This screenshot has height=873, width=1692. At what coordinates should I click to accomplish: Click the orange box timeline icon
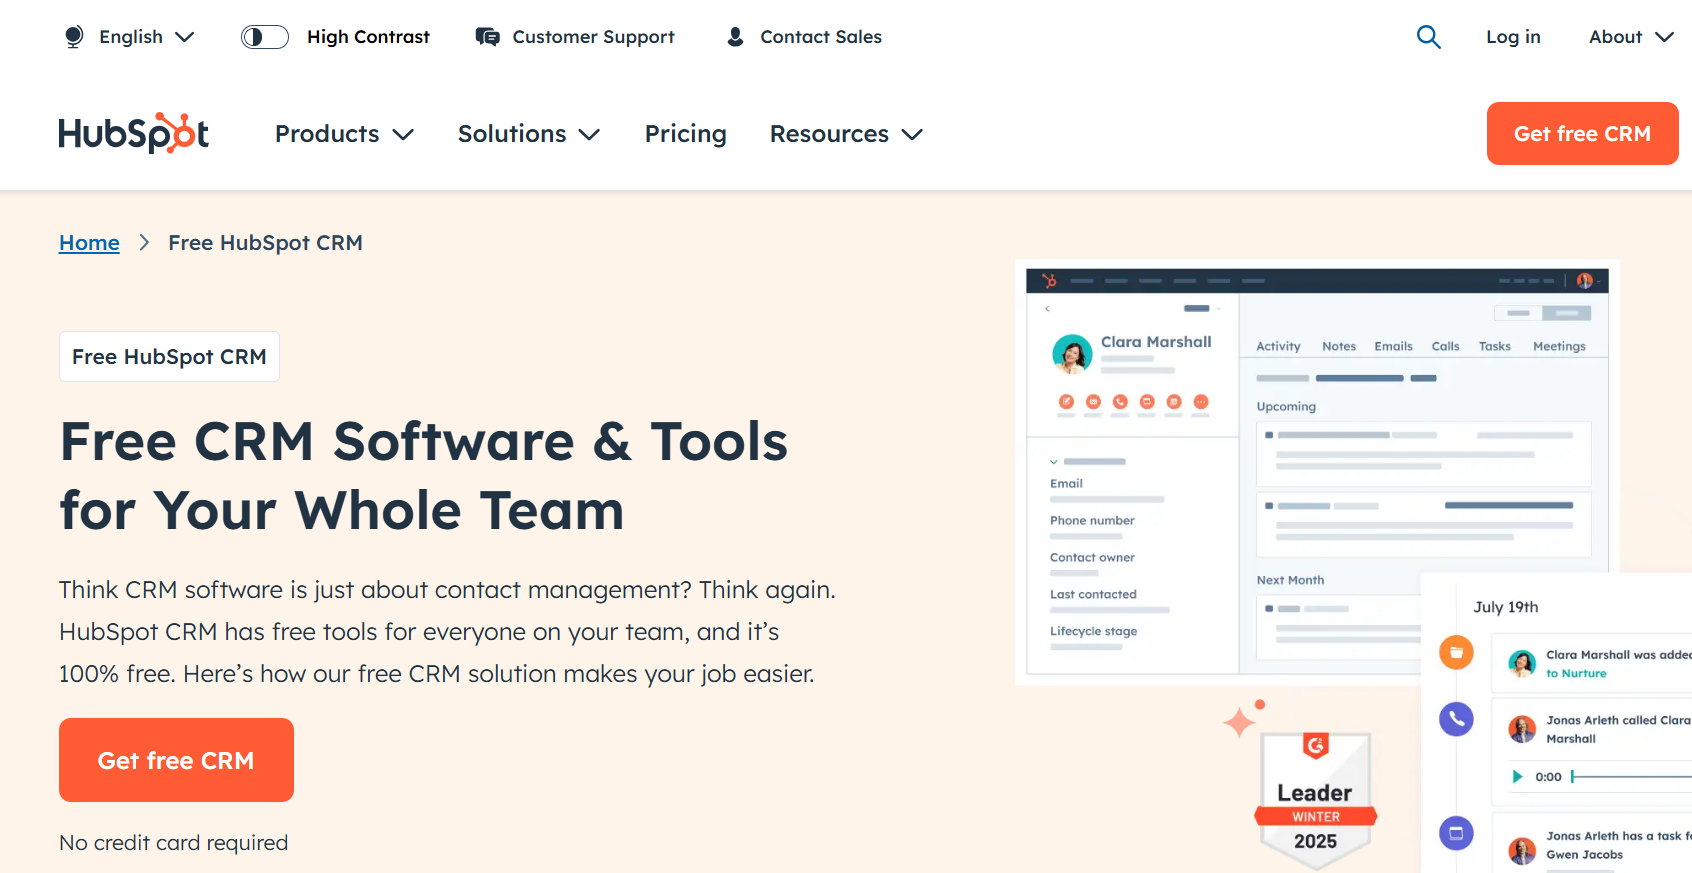coord(1456,653)
